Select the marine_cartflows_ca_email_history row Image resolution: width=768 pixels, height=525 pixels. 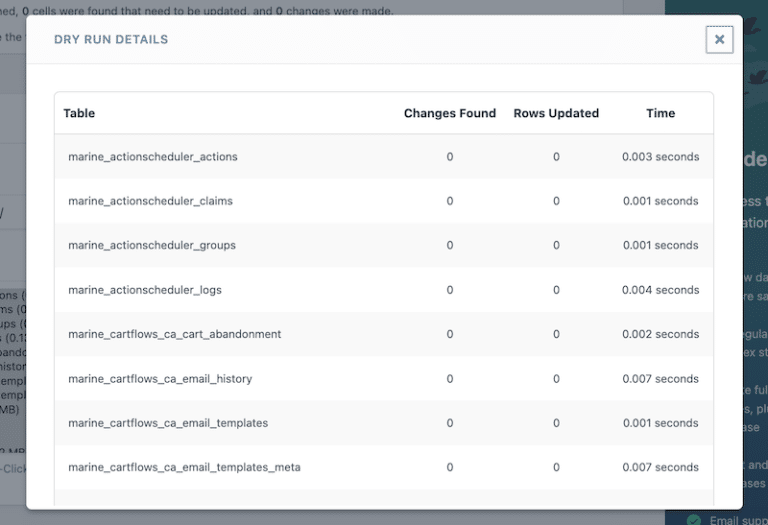160,379
